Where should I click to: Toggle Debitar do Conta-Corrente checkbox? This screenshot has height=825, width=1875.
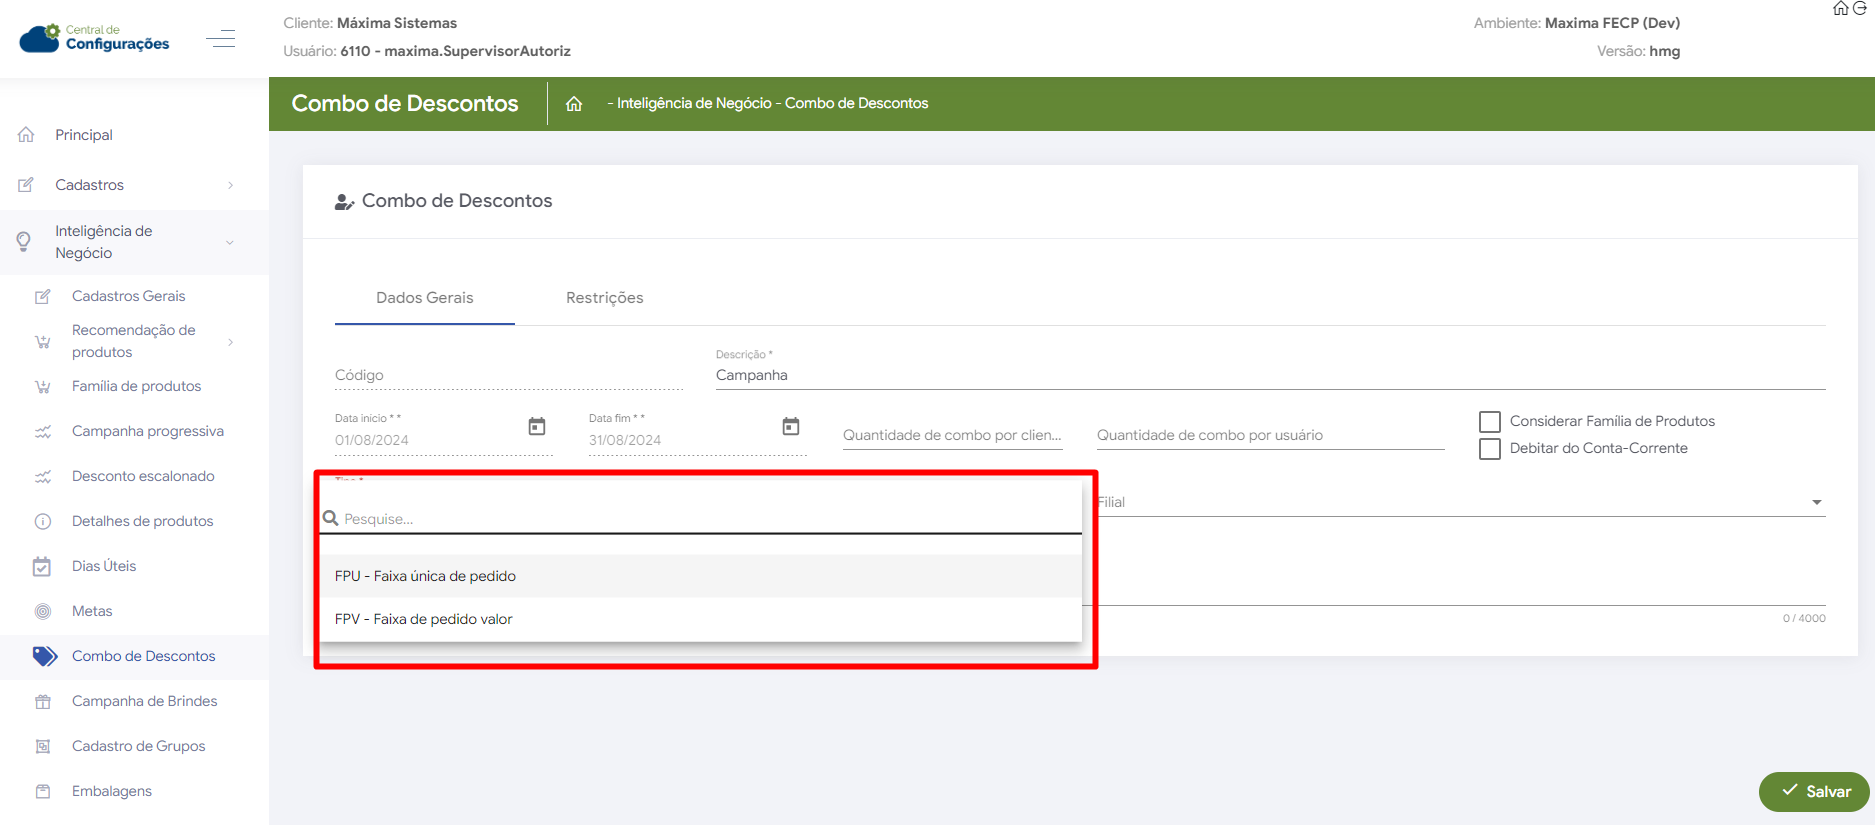pyautogui.click(x=1490, y=449)
